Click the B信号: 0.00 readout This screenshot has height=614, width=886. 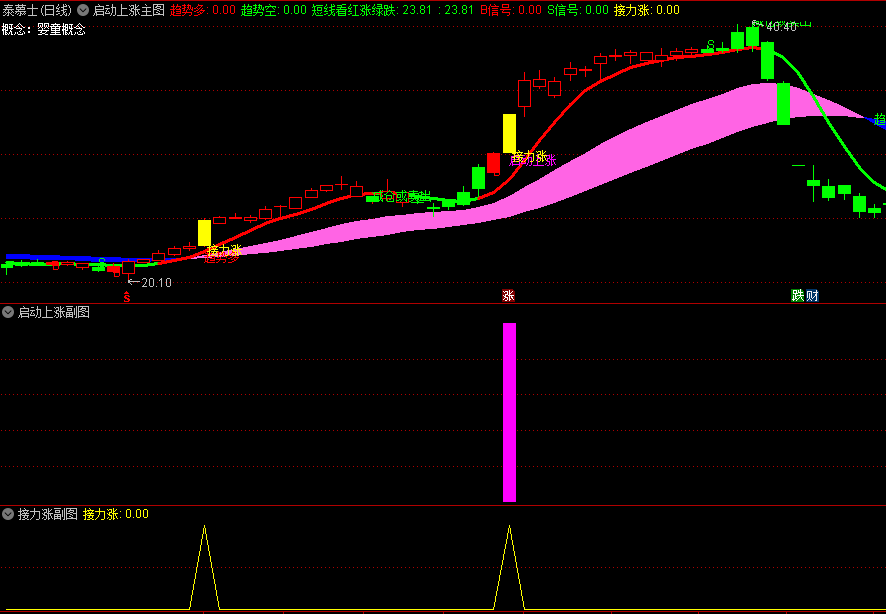coord(511,10)
